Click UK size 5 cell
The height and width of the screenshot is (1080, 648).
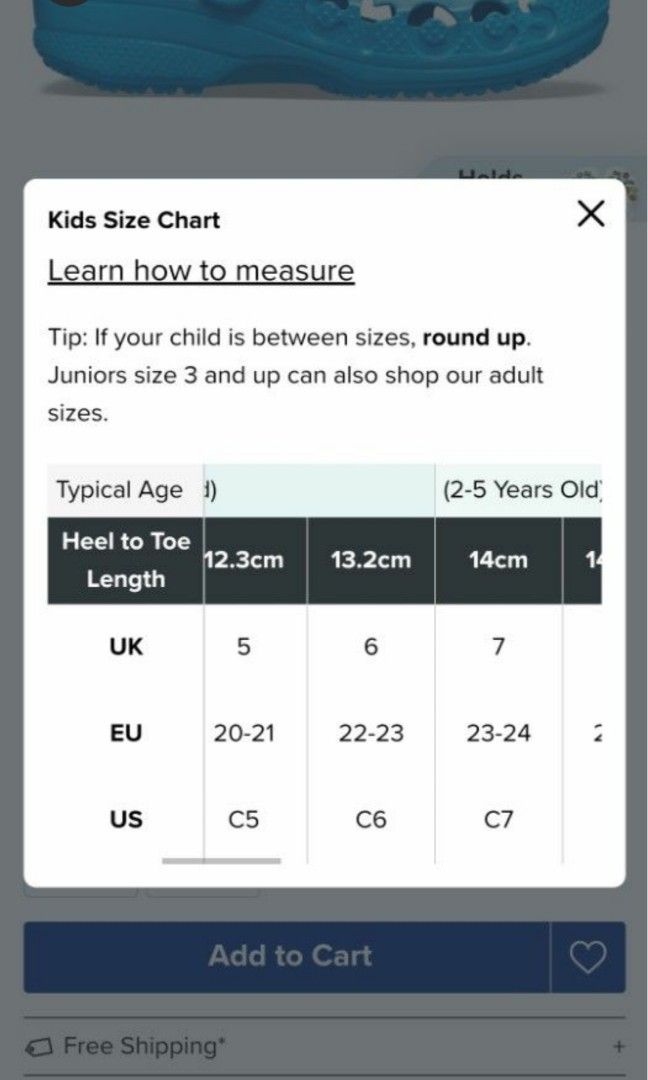244,647
